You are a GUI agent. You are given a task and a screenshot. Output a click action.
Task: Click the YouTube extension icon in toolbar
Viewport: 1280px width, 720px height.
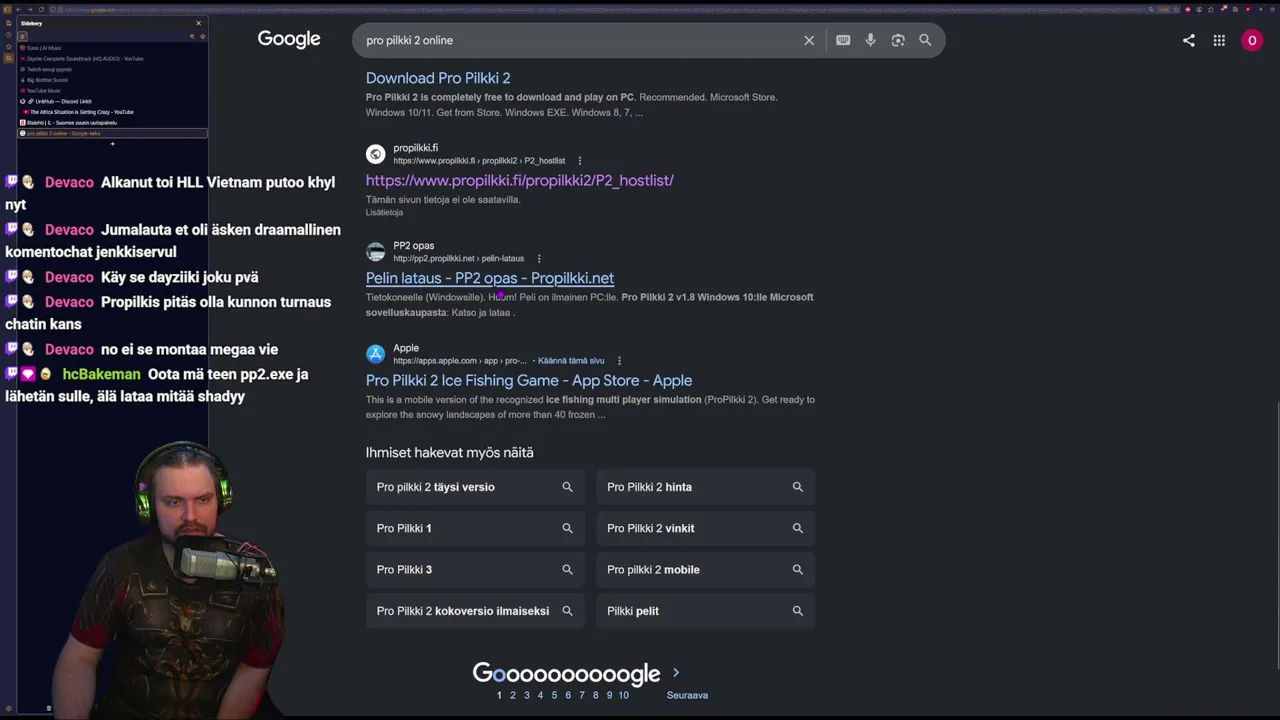[x=1247, y=10]
